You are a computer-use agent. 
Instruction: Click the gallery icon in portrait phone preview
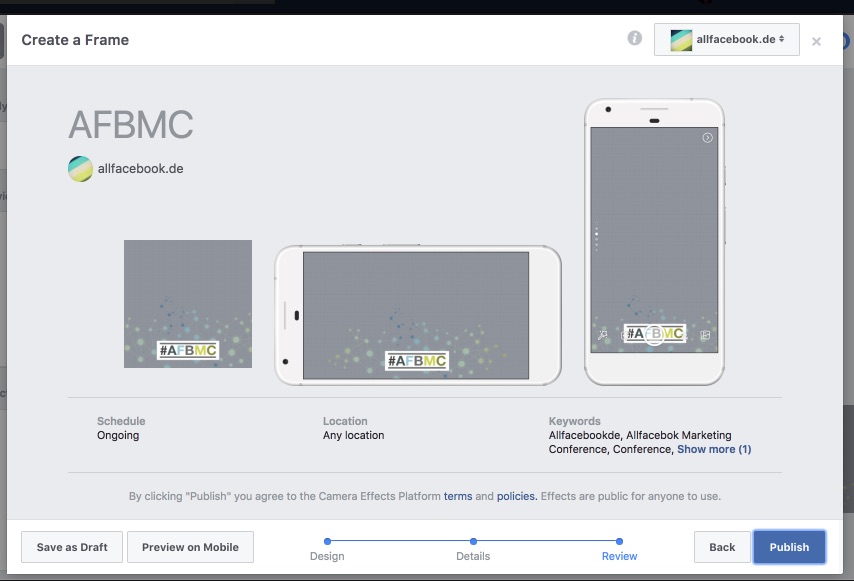tap(705, 335)
